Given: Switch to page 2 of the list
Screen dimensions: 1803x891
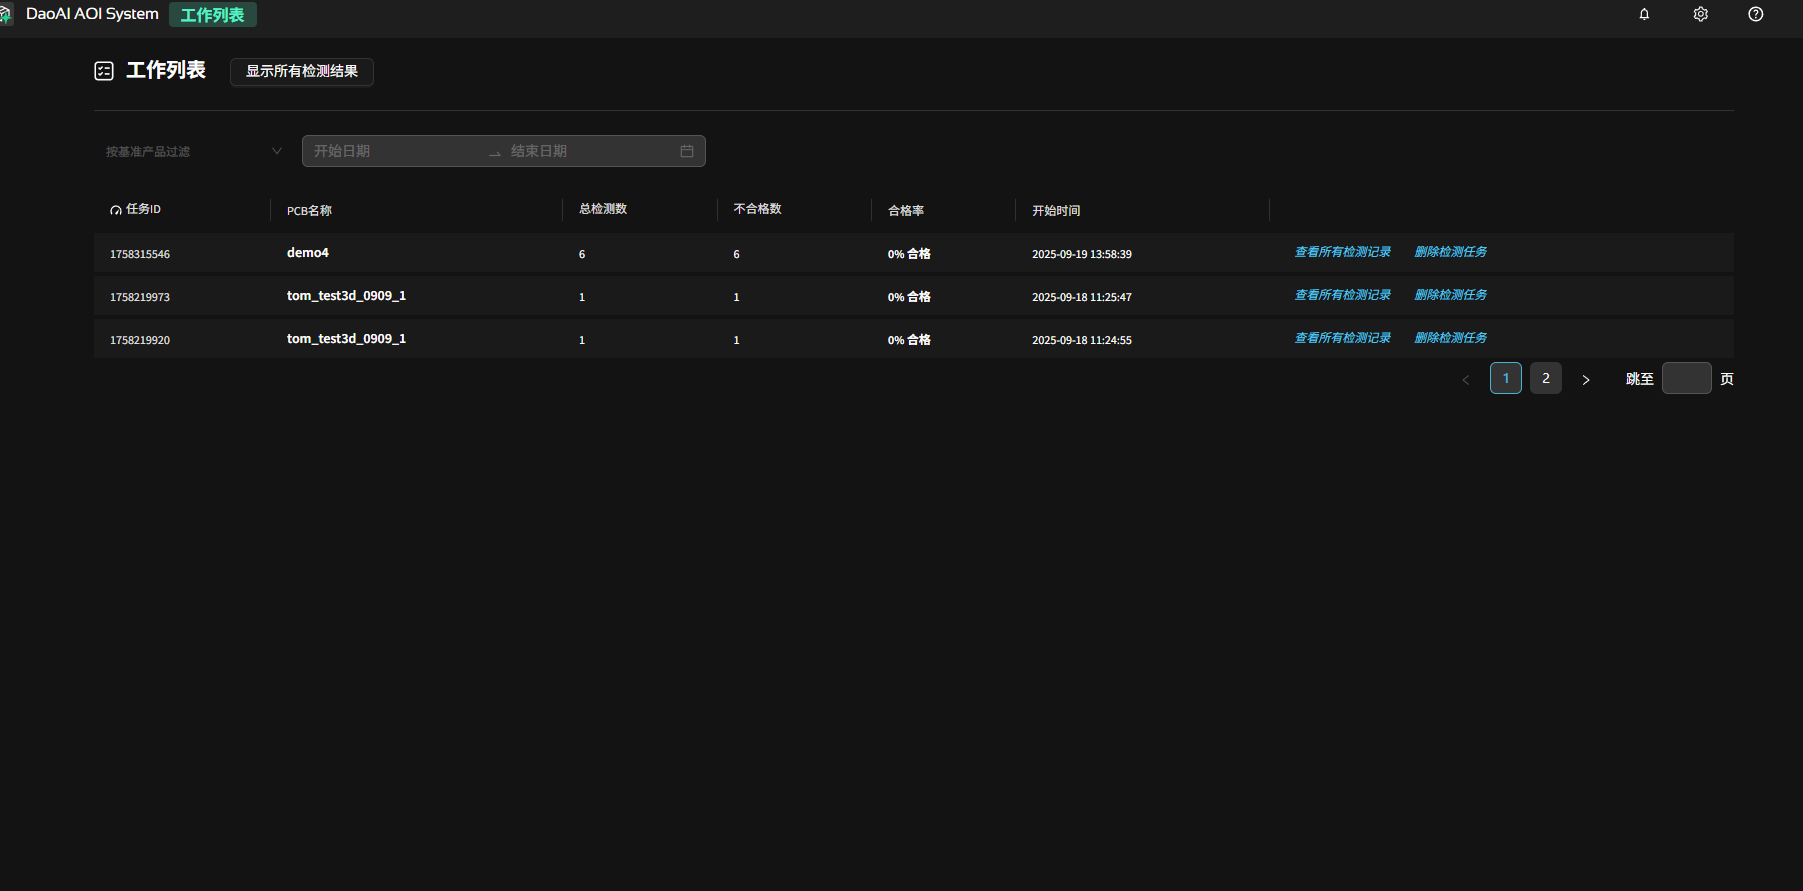Looking at the screenshot, I should pyautogui.click(x=1546, y=378).
